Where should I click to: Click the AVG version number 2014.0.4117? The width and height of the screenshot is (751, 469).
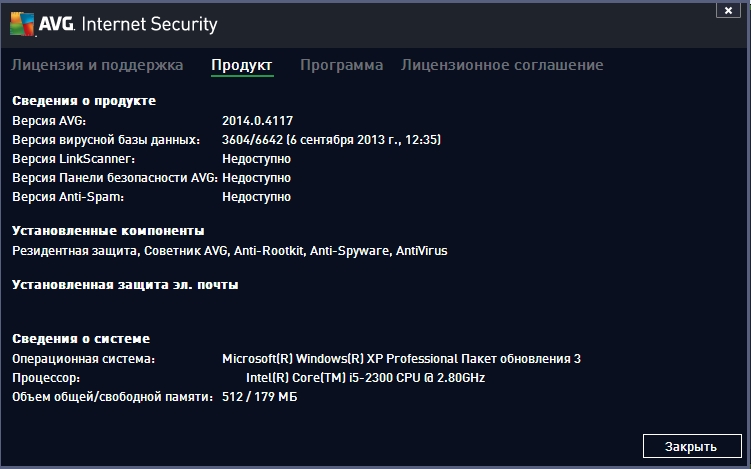tap(257, 121)
